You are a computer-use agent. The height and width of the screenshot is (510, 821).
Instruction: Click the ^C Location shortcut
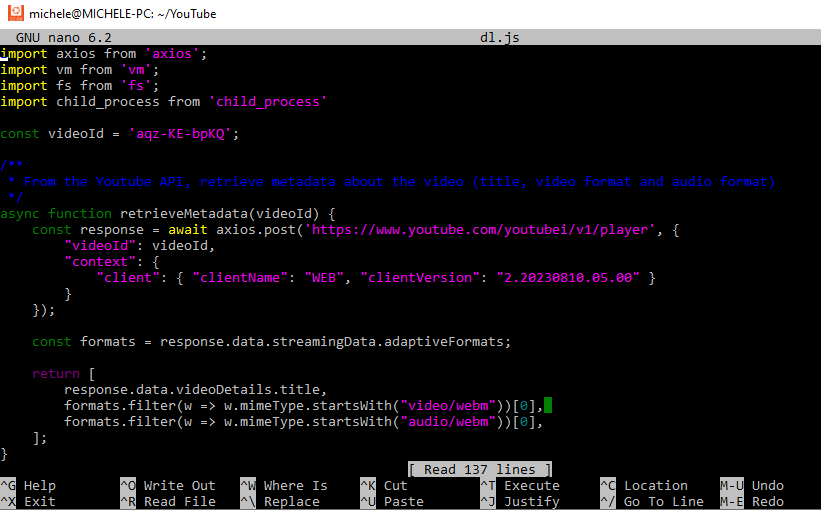643,486
